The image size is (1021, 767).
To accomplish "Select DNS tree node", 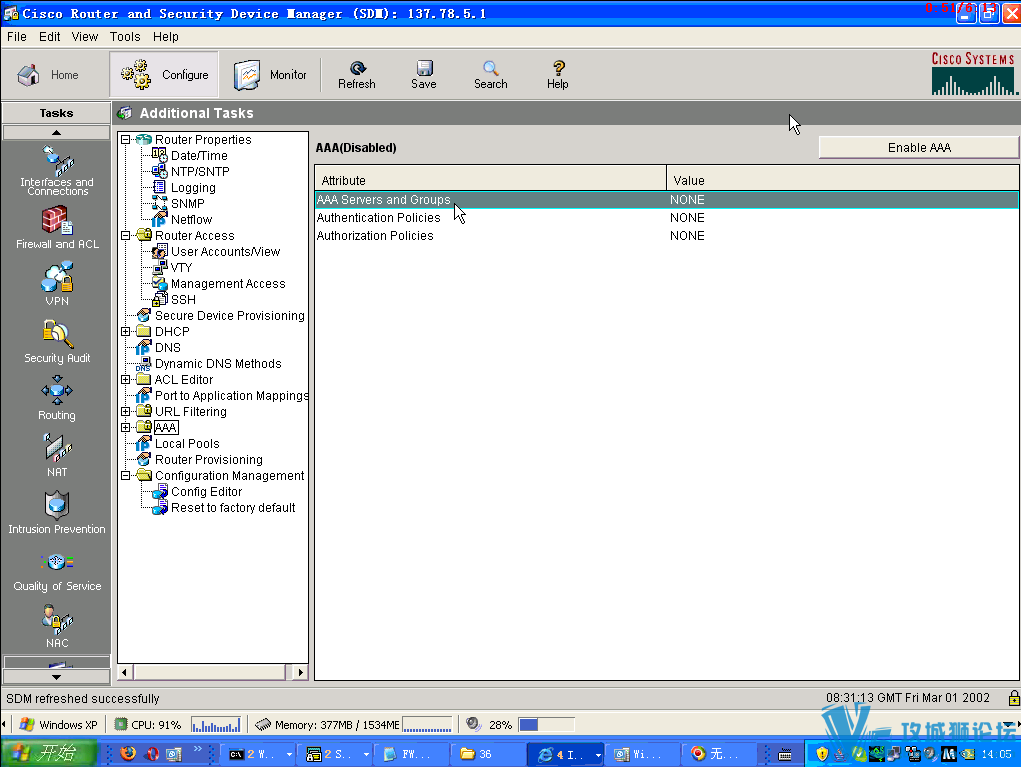I will pyautogui.click(x=167, y=348).
